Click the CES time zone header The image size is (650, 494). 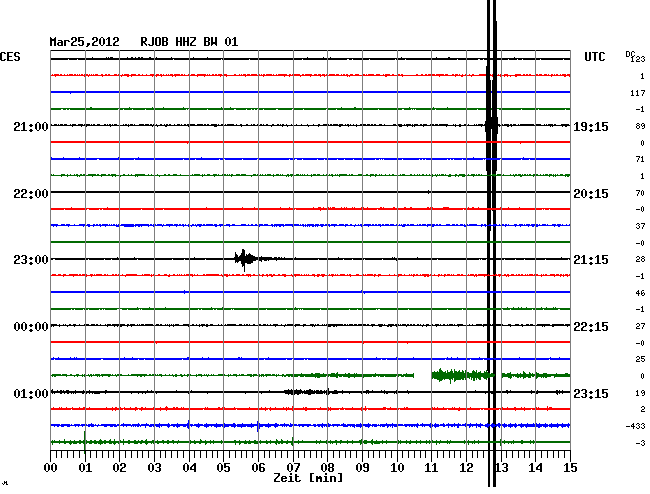10,57
